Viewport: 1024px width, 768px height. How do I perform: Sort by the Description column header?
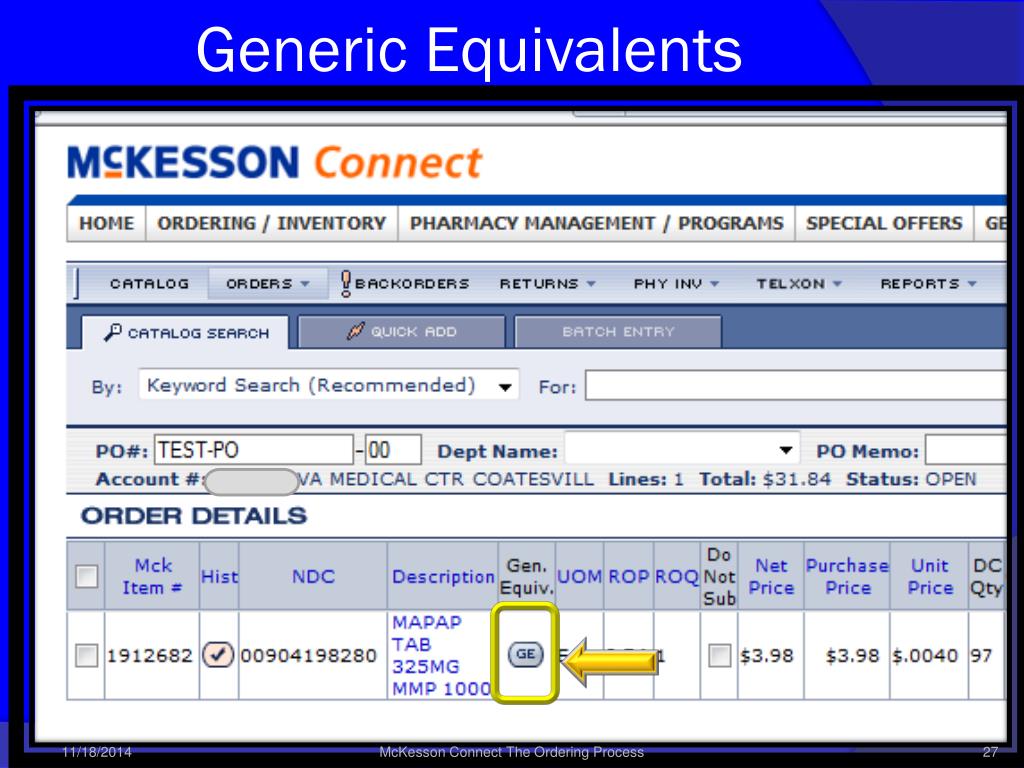click(443, 577)
